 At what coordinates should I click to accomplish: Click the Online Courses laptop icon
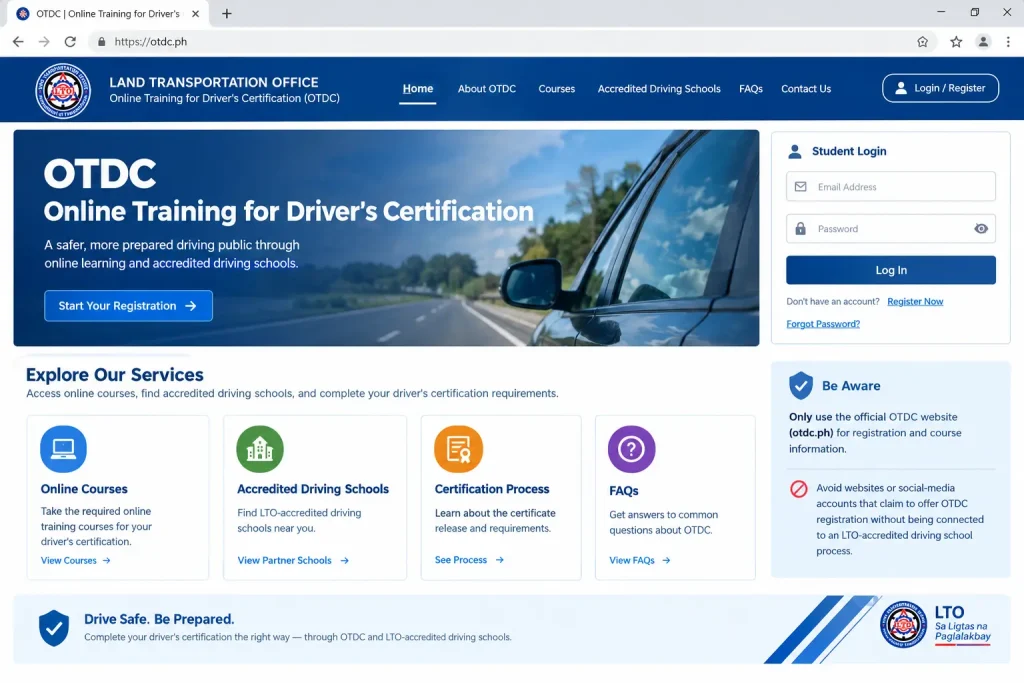coord(63,449)
